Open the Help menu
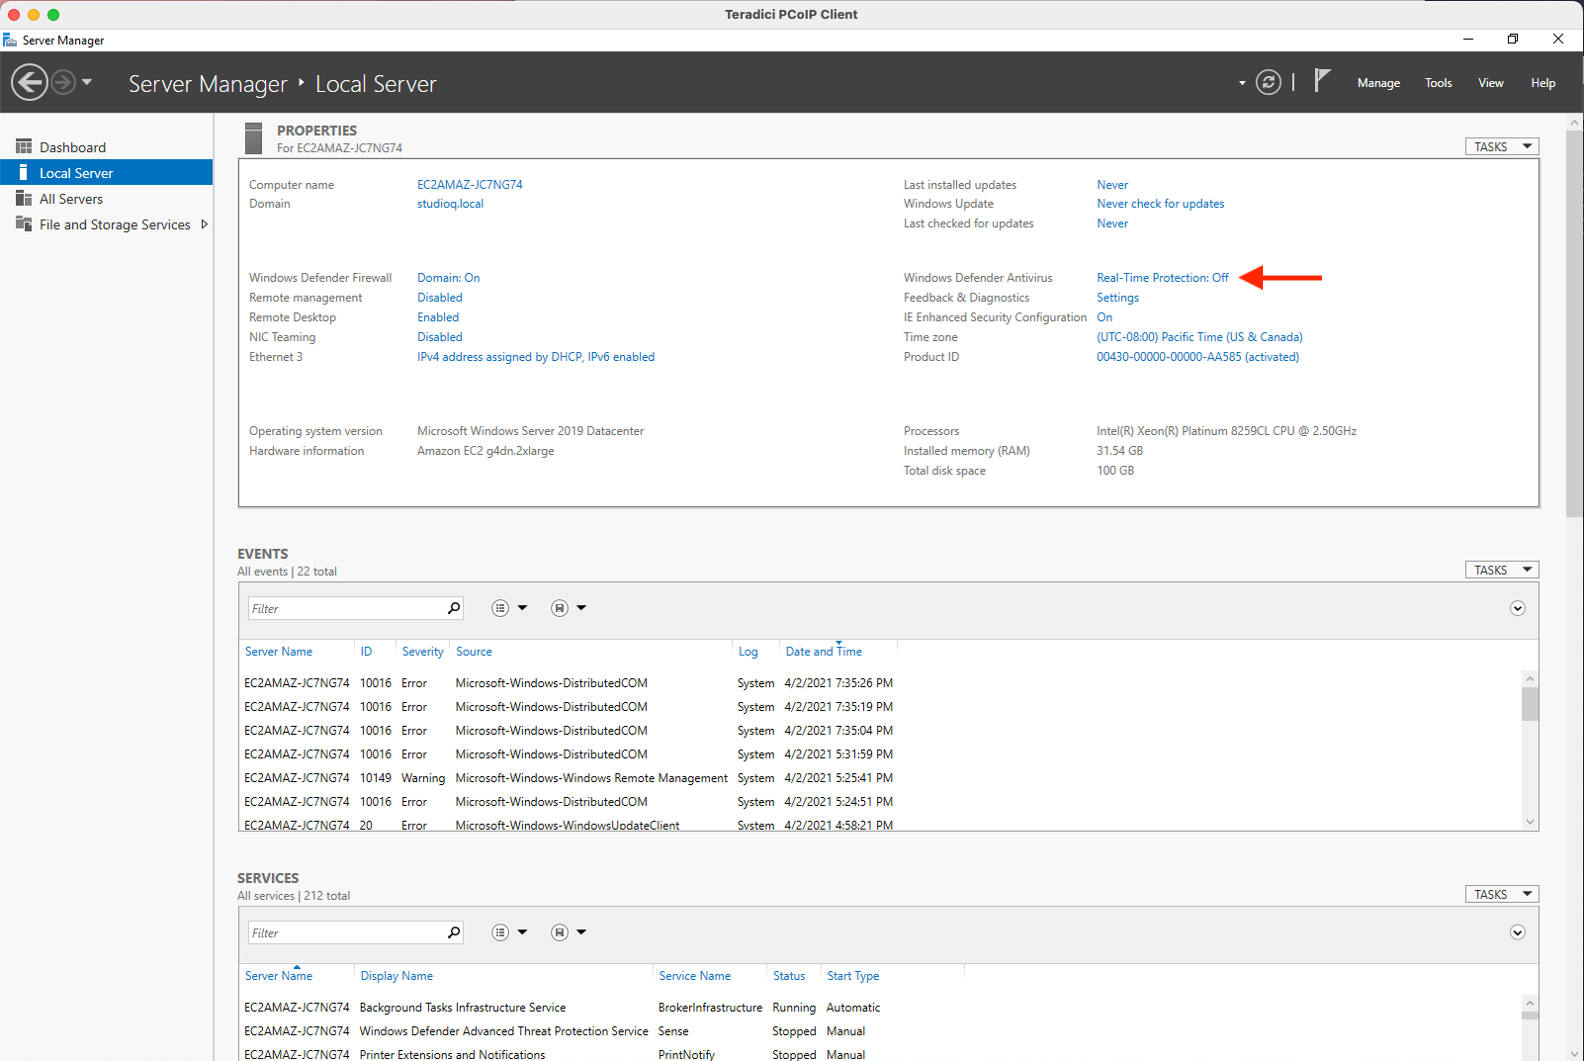The width and height of the screenshot is (1584, 1061). [1543, 83]
